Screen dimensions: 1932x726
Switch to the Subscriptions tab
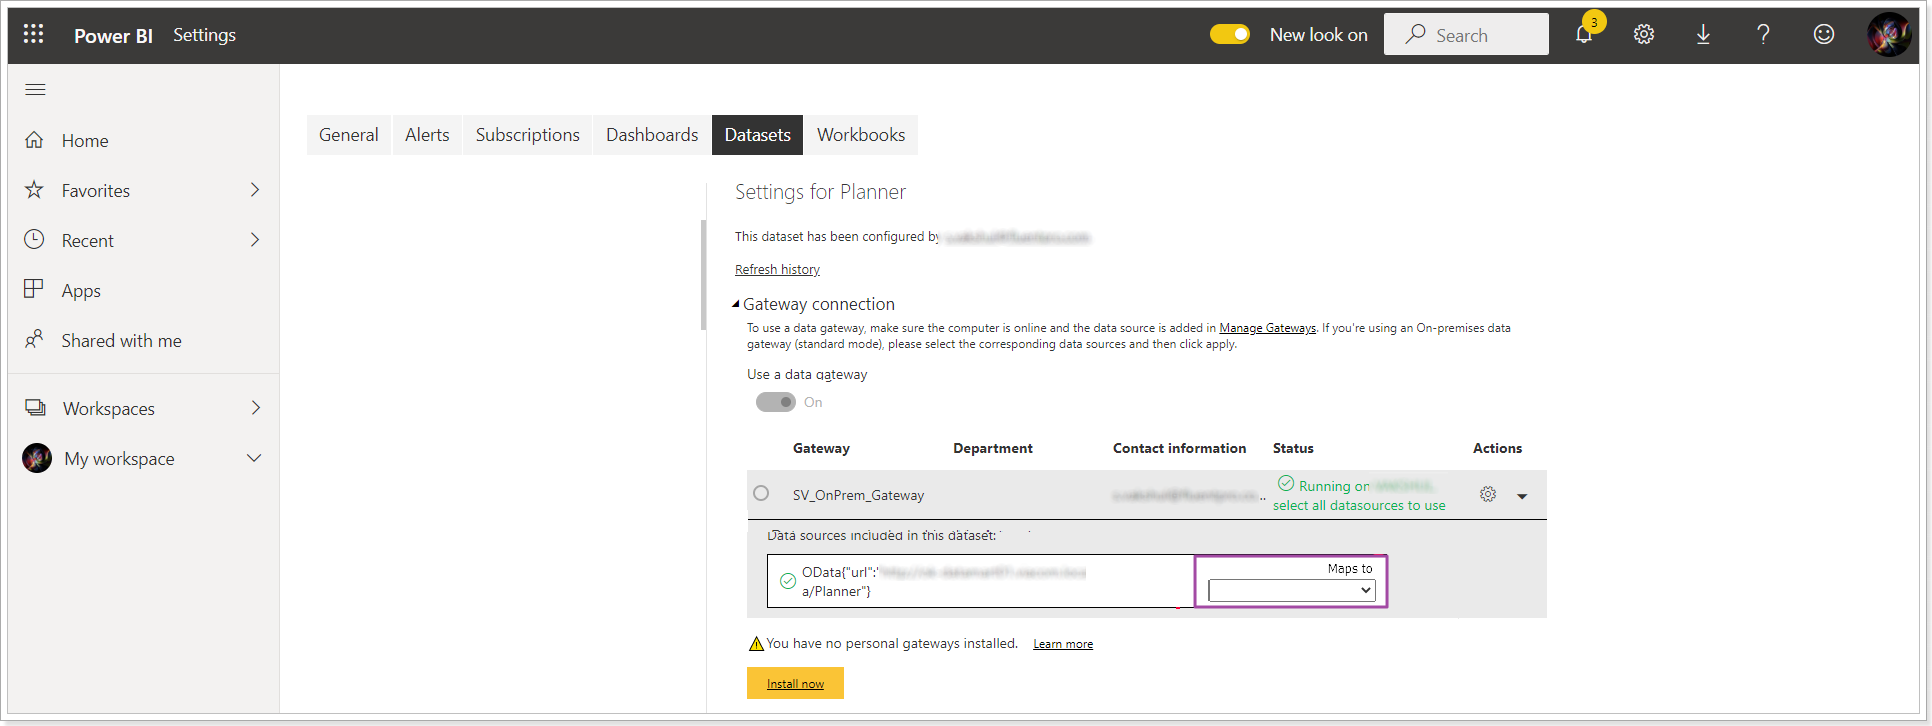pyautogui.click(x=528, y=135)
